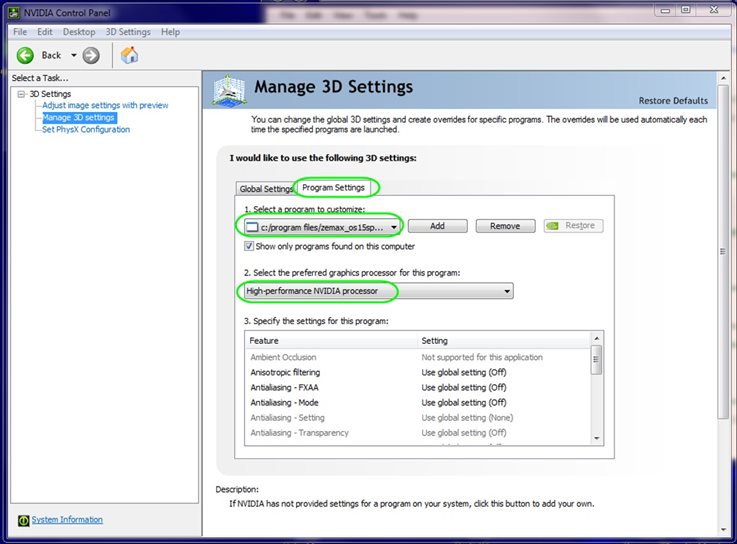Image resolution: width=737 pixels, height=544 pixels.
Task: Click the FXAA Use global setting value
Action: [464, 387]
